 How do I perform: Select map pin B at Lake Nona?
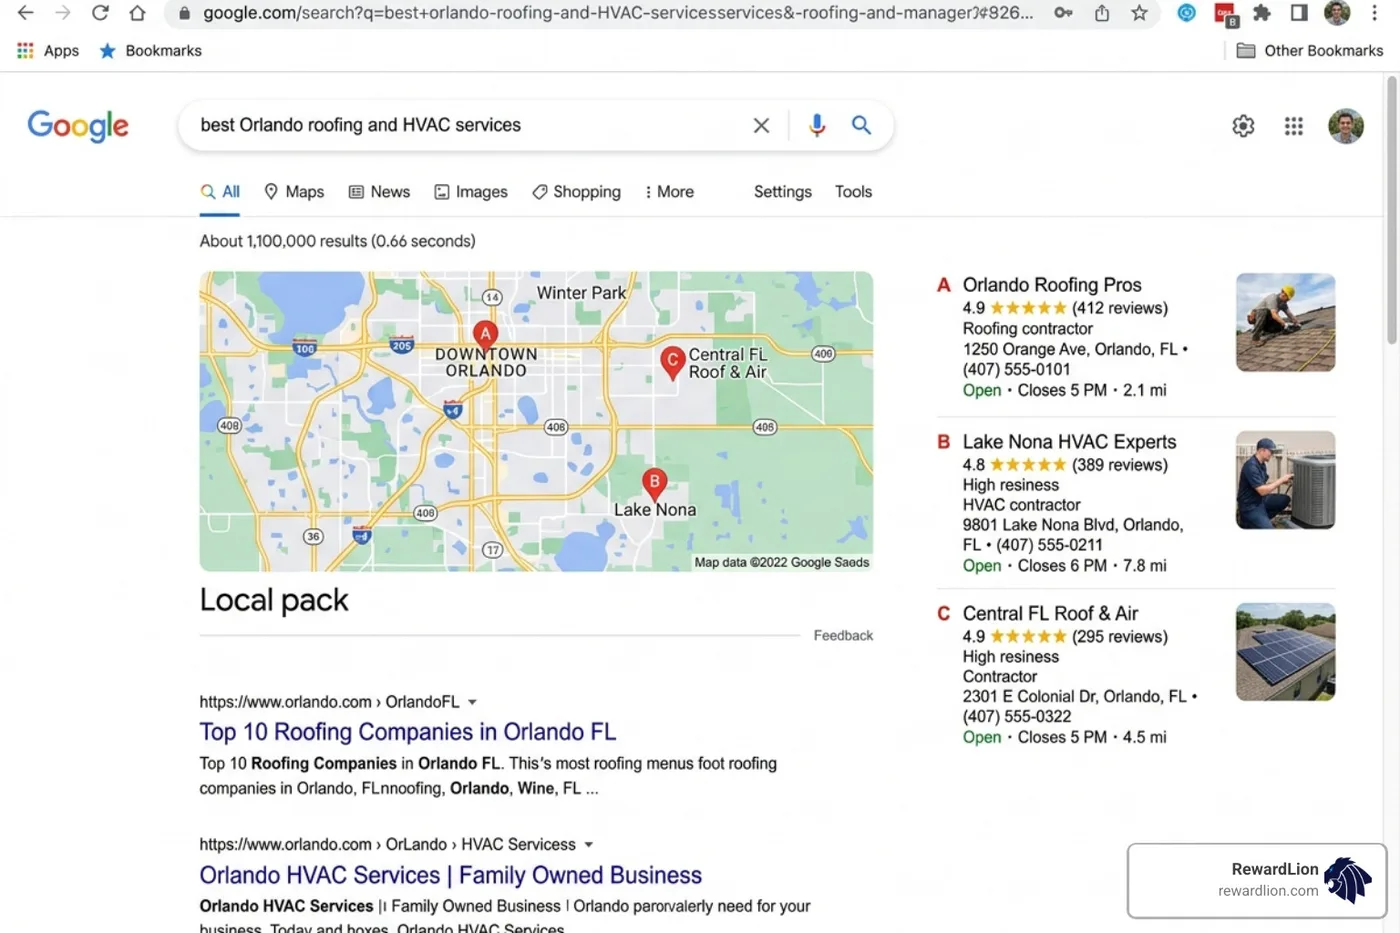(x=654, y=484)
